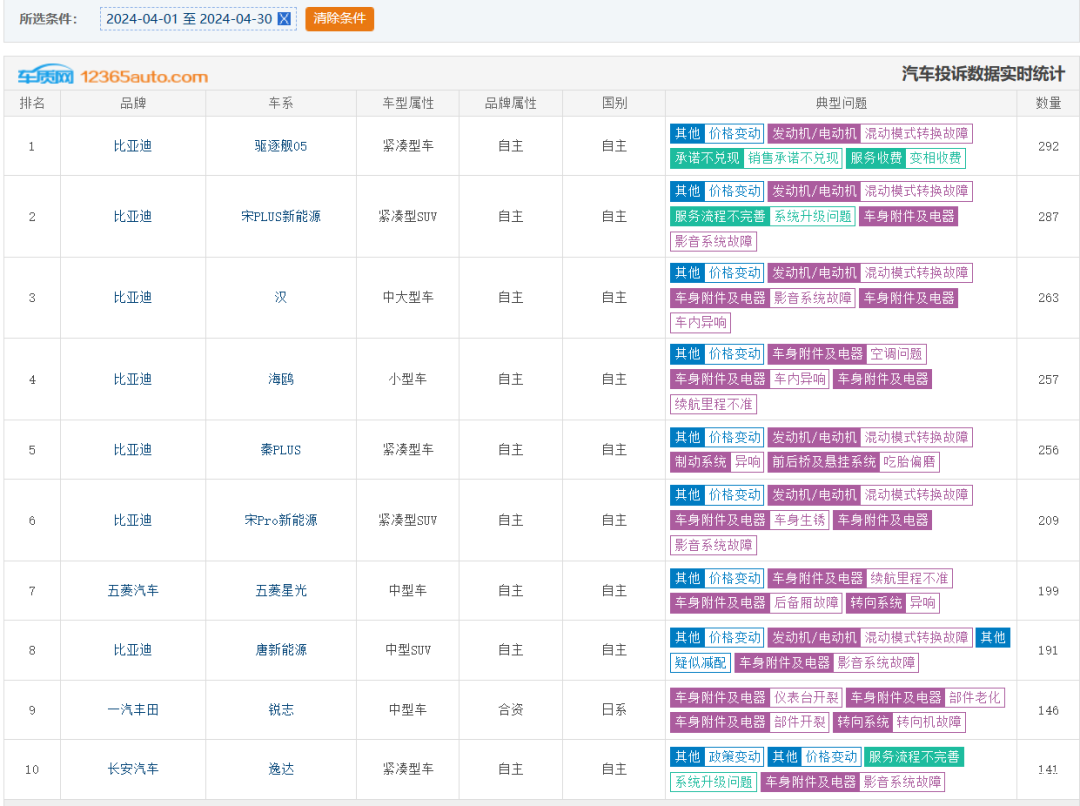Select the 一汽丰田 brand link
Viewport: 1080px width, 806px height.
tap(133, 710)
